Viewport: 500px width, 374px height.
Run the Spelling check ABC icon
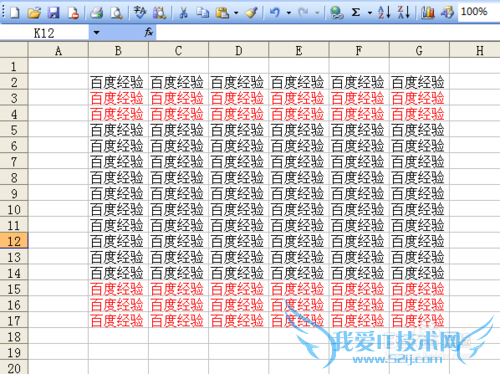(x=140, y=13)
